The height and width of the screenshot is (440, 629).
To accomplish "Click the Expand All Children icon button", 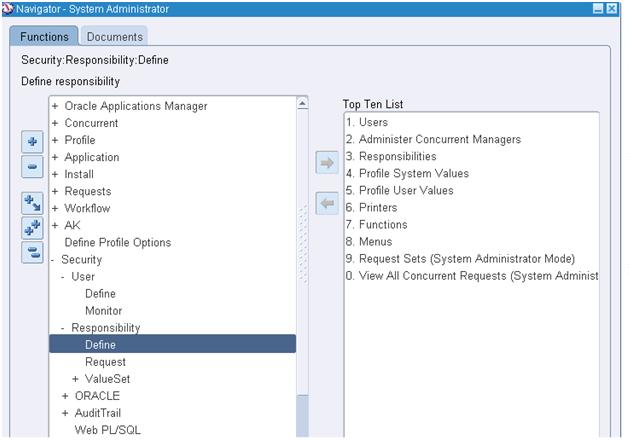I will [32, 203].
